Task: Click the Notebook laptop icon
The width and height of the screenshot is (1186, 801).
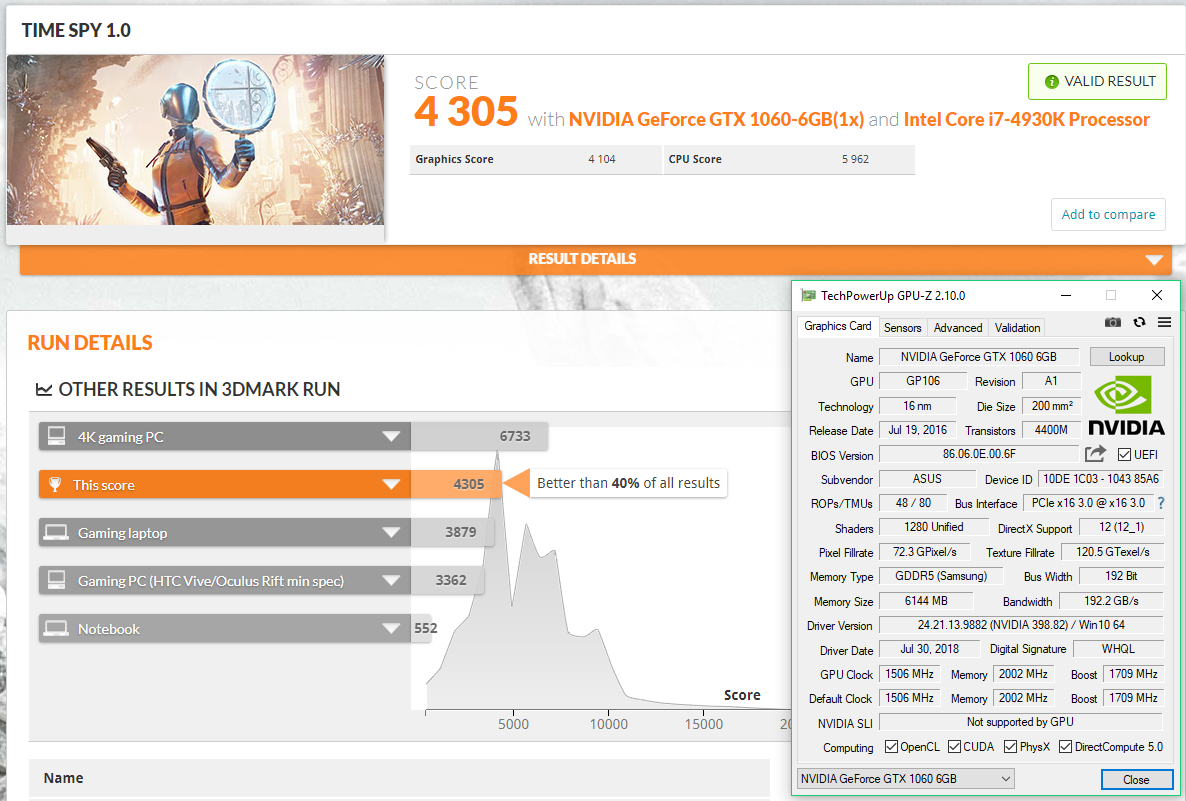Action: [x=56, y=629]
